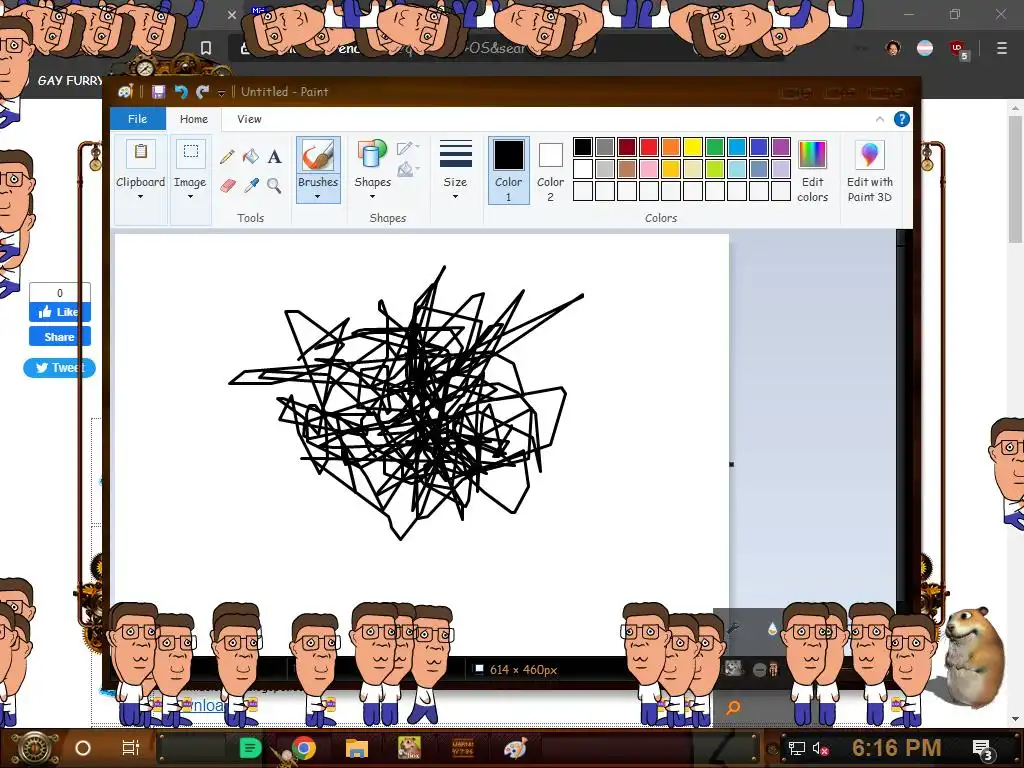Viewport: 1024px width, 768px height.
Task: Click the Brushes tool icon
Action: click(318, 157)
